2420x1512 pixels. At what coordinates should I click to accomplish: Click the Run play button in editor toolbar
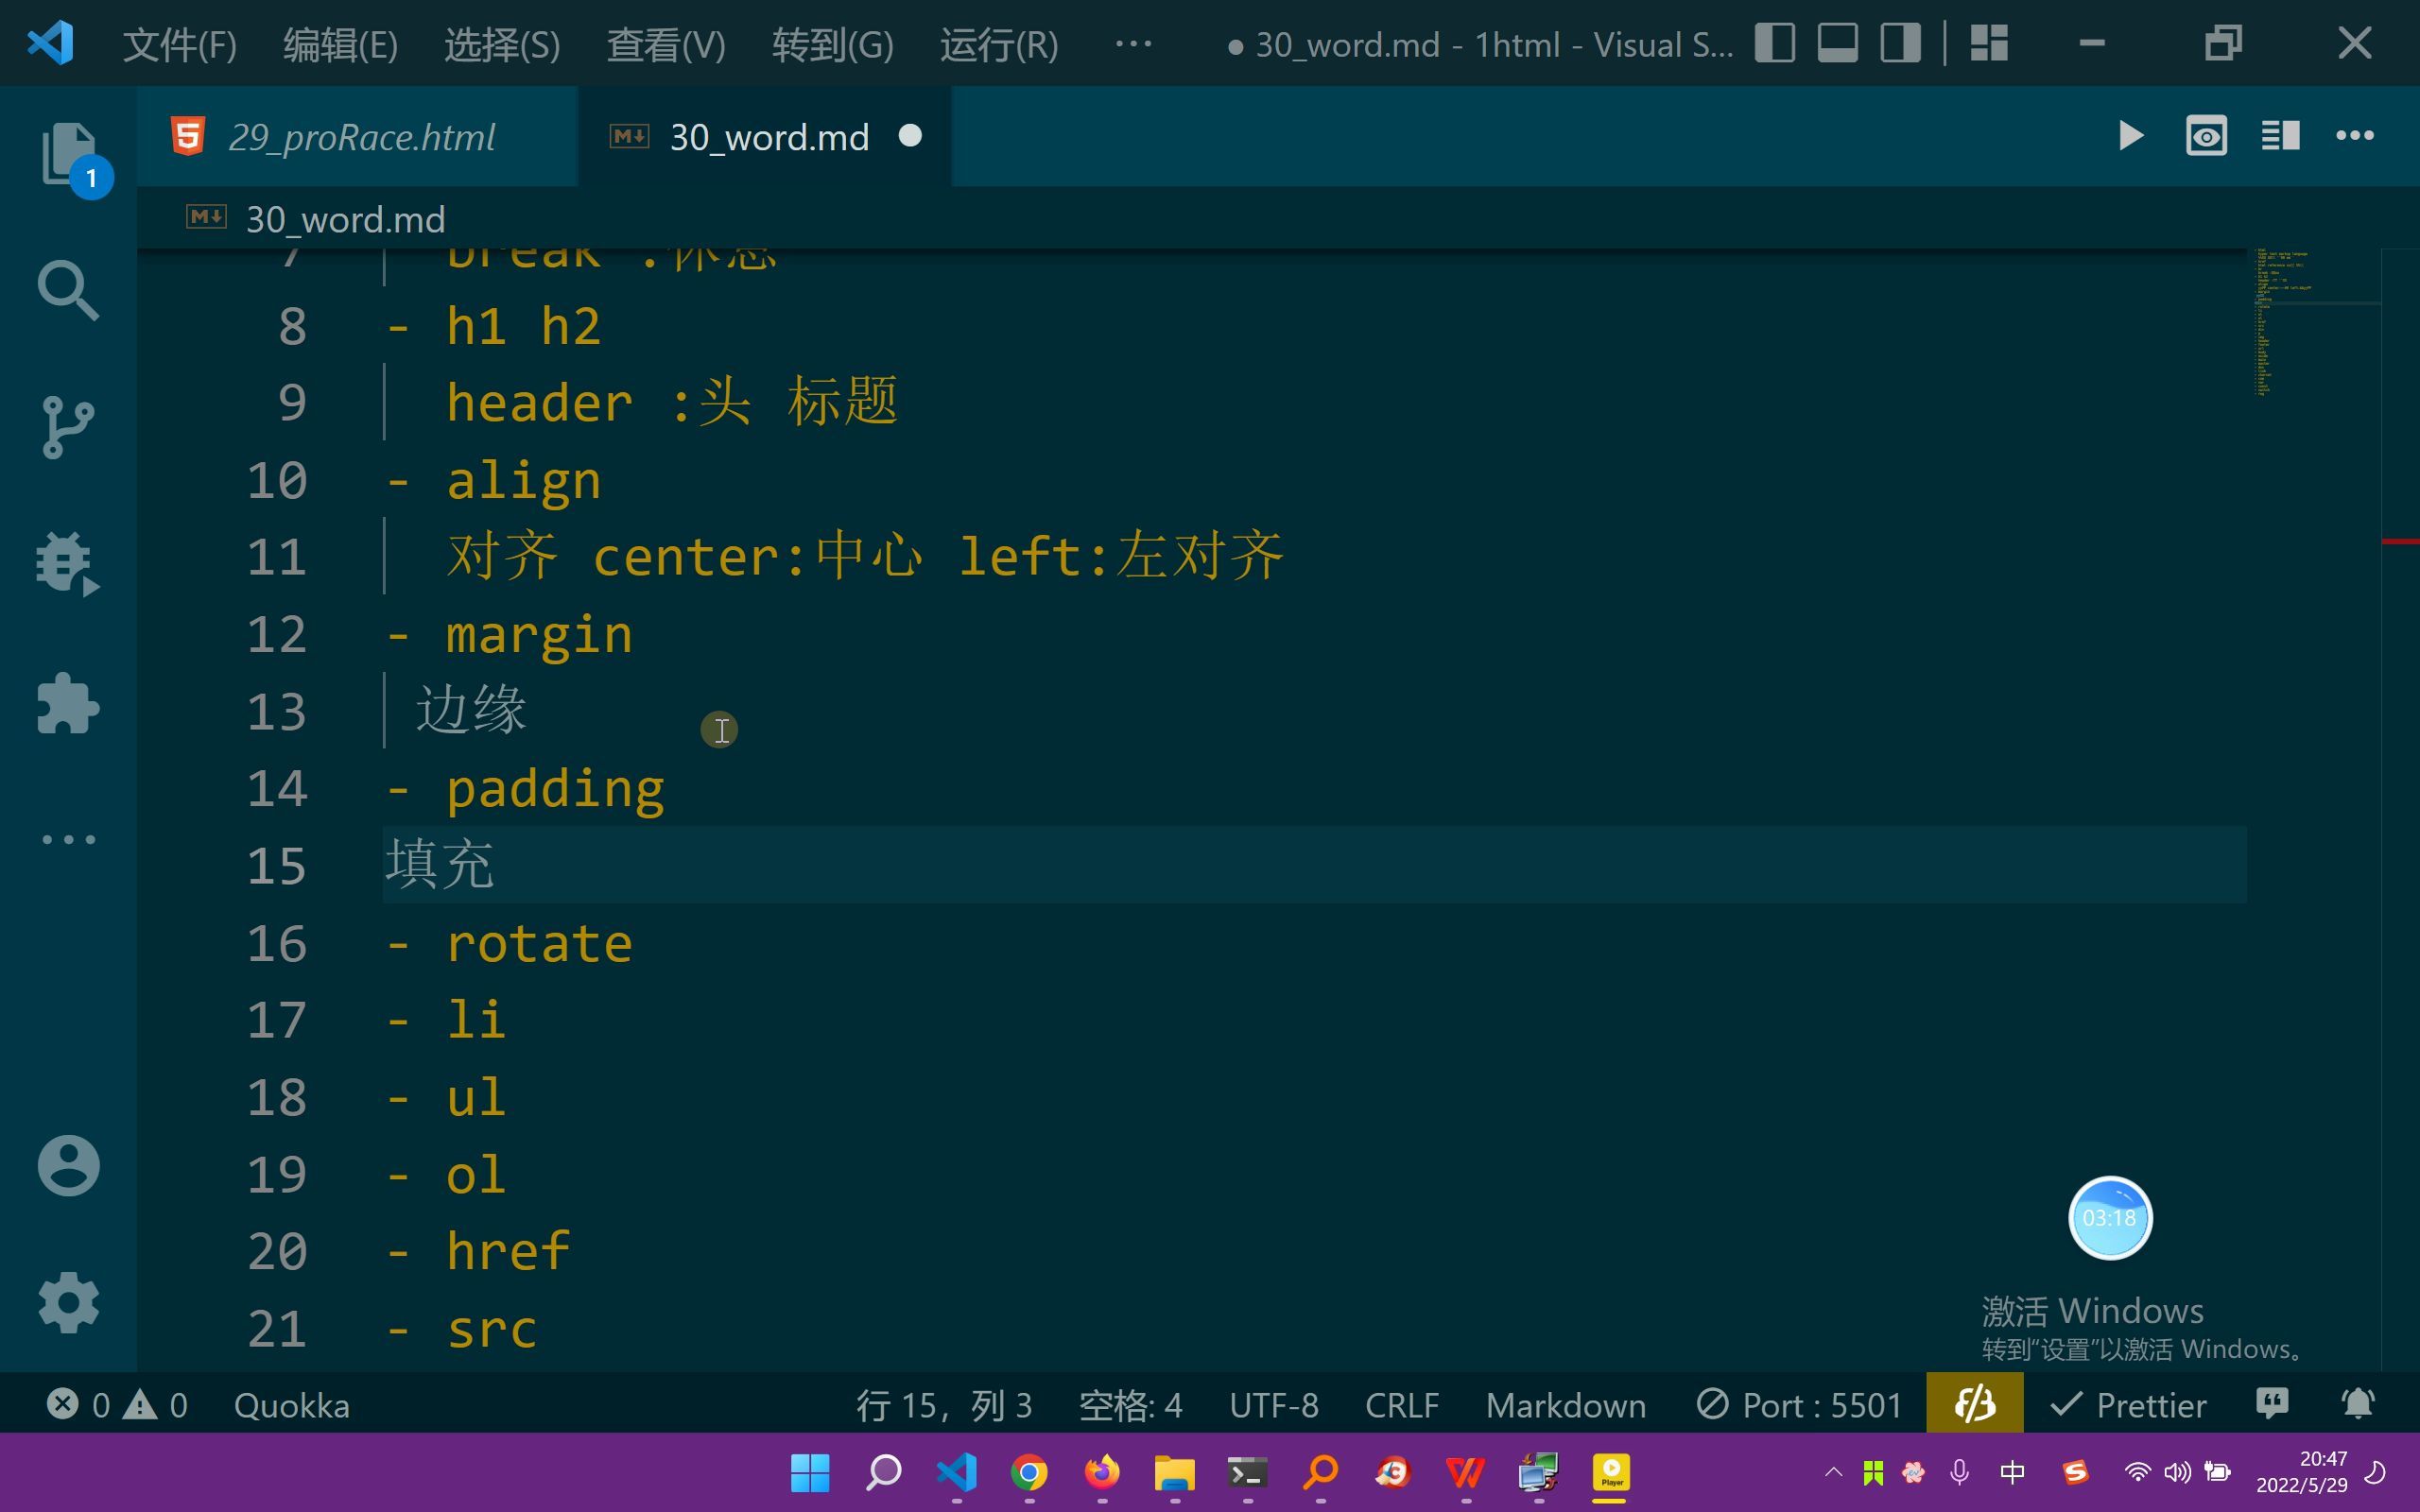coord(2130,136)
